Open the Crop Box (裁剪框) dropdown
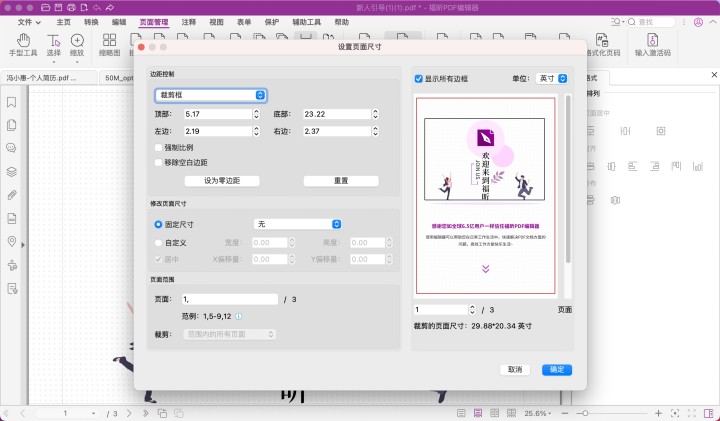Image resolution: width=720 pixels, height=421 pixels. tap(210, 95)
